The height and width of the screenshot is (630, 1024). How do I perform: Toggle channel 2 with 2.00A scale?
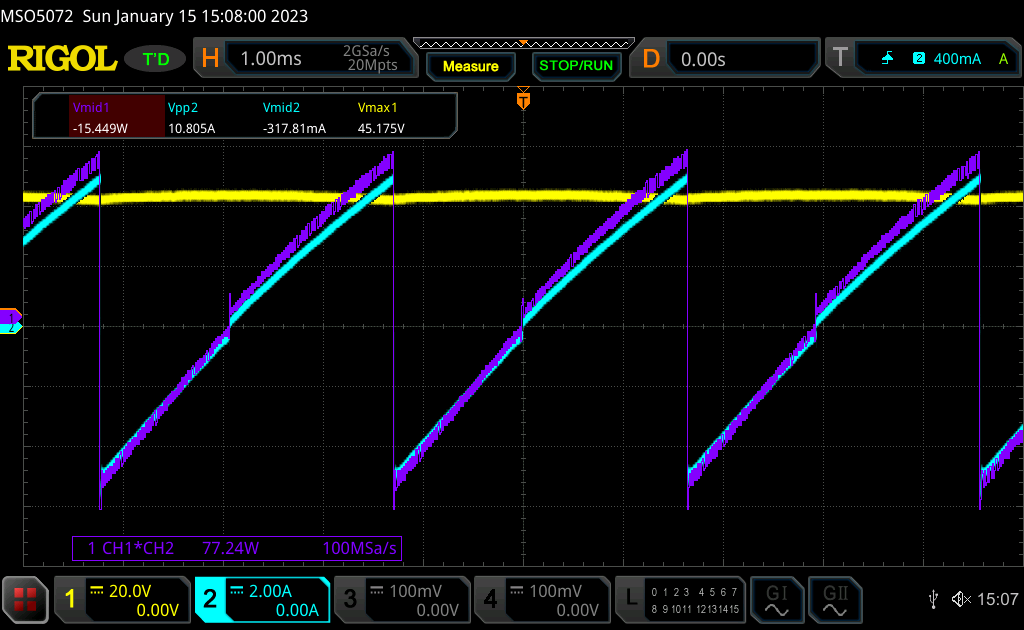pos(262,599)
